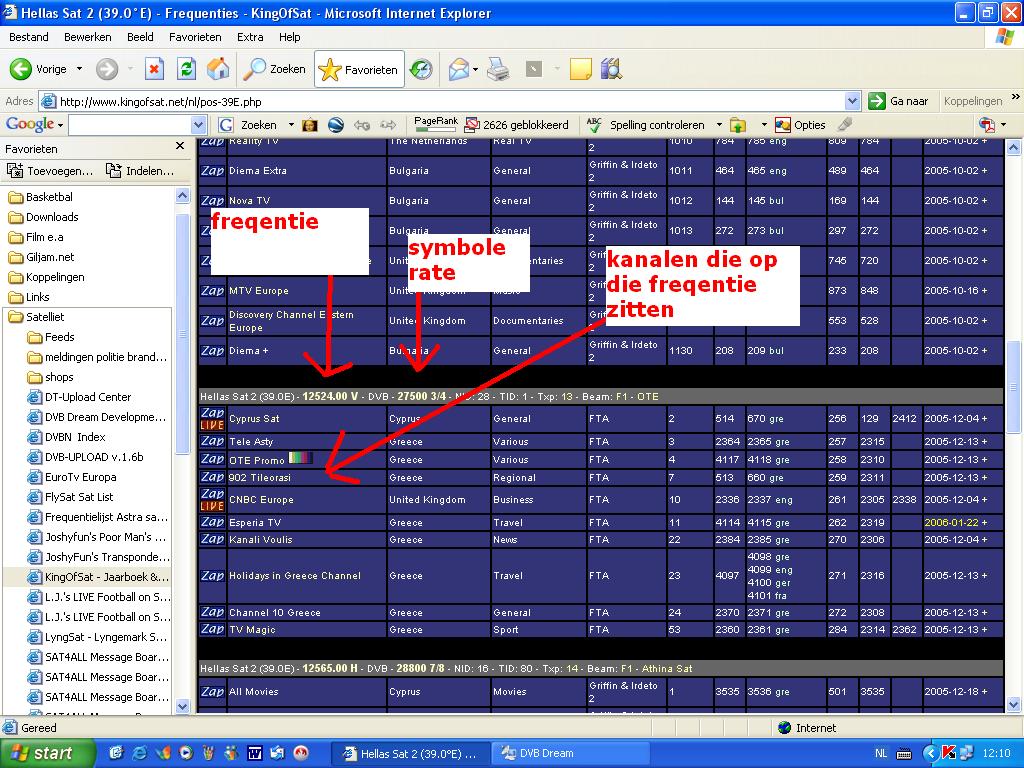Image resolution: width=1024 pixels, height=768 pixels.
Task: Click Indelen in the Favorieten panel
Action: (x=140, y=170)
